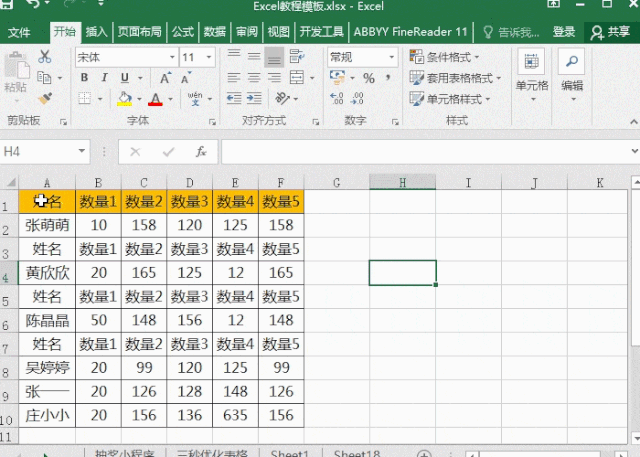Click the Borders icon
The image size is (640, 457).
pyautogui.click(x=84, y=98)
